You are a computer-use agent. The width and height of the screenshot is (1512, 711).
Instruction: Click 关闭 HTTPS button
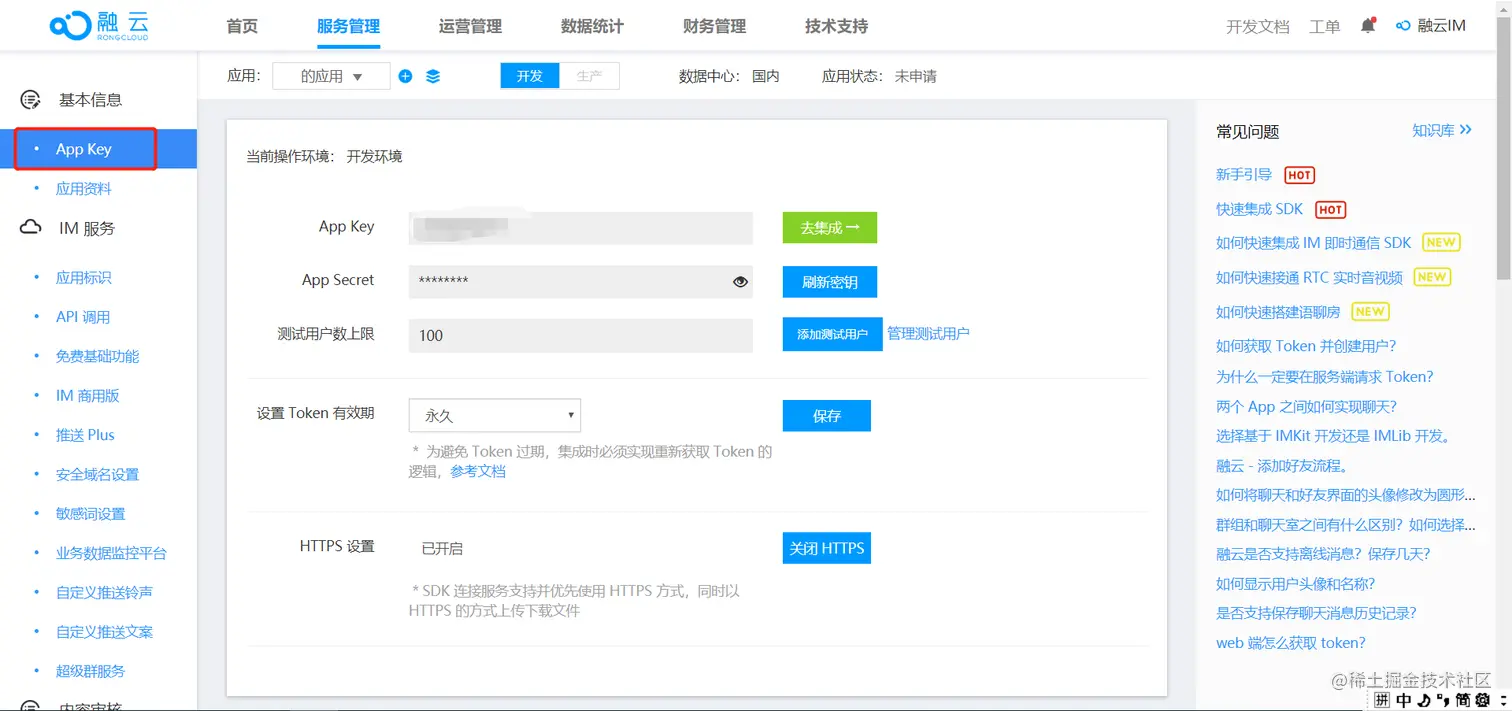826,548
